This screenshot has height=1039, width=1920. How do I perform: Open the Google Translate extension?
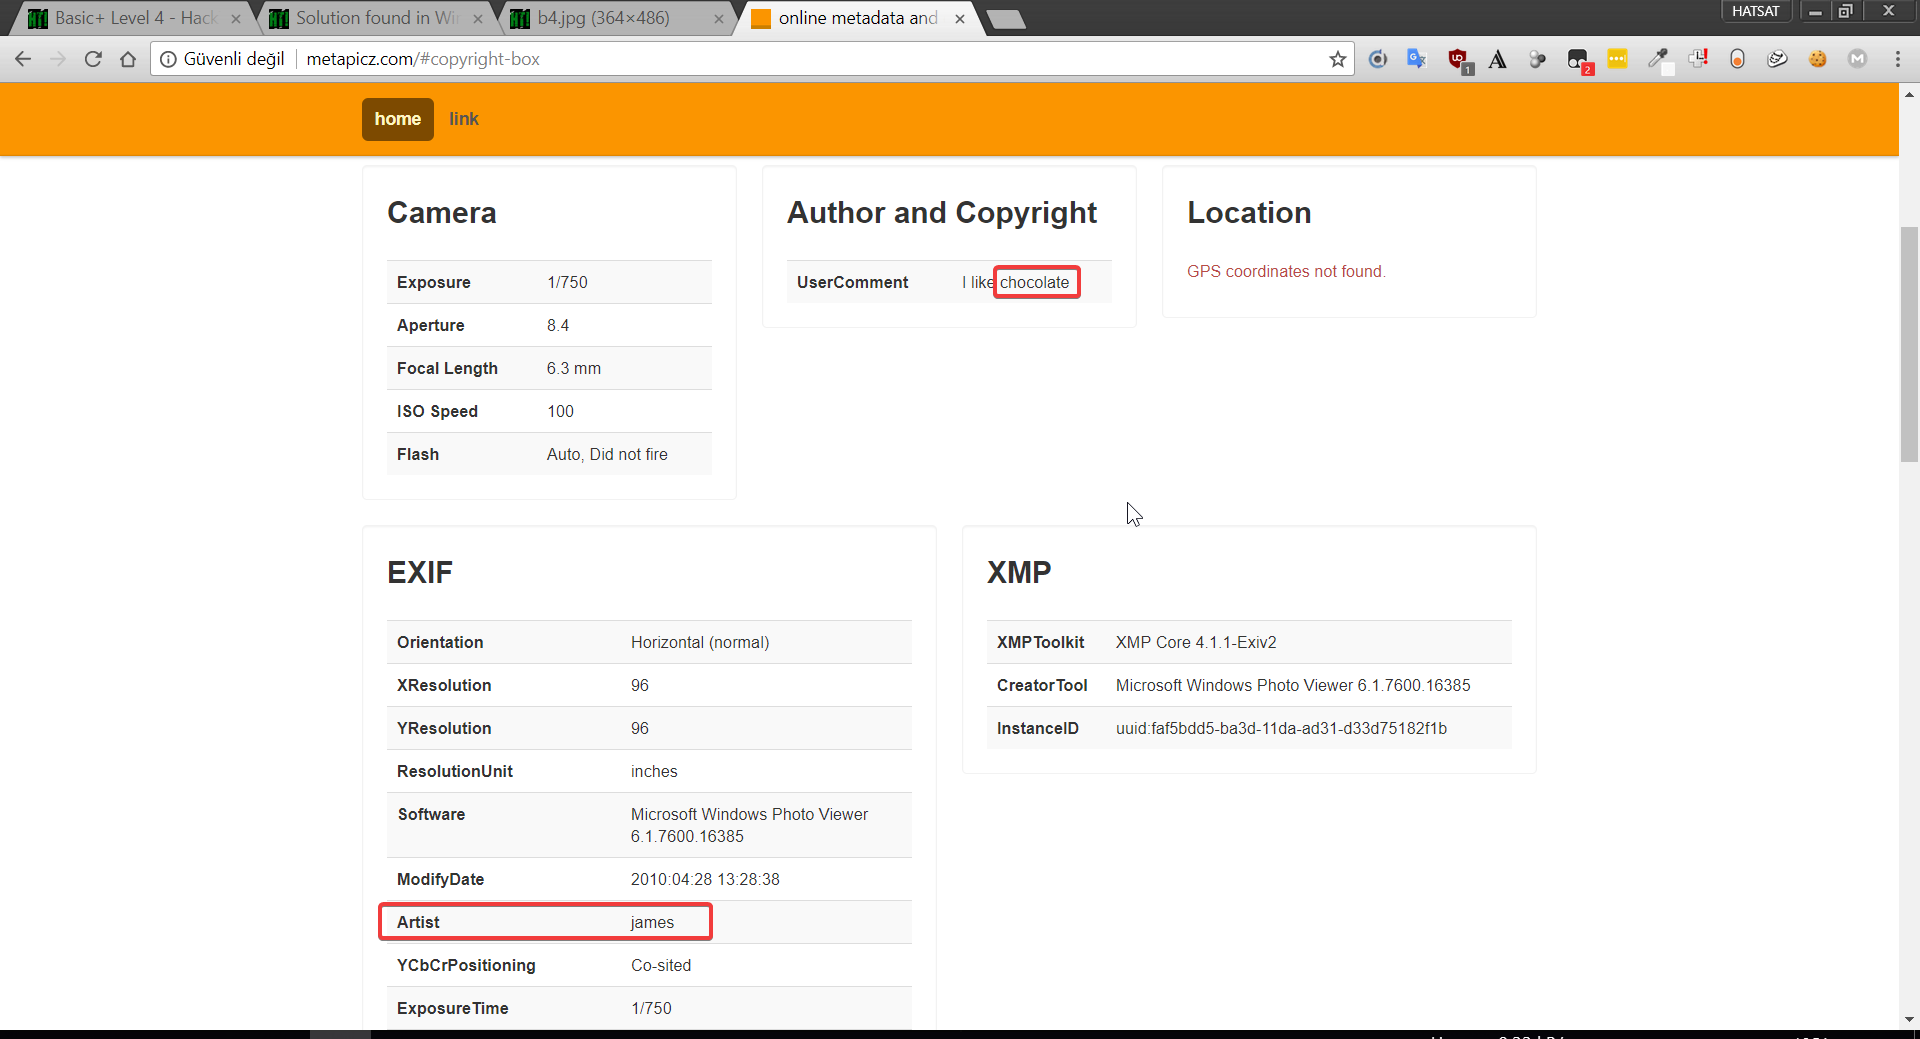coord(1417,59)
